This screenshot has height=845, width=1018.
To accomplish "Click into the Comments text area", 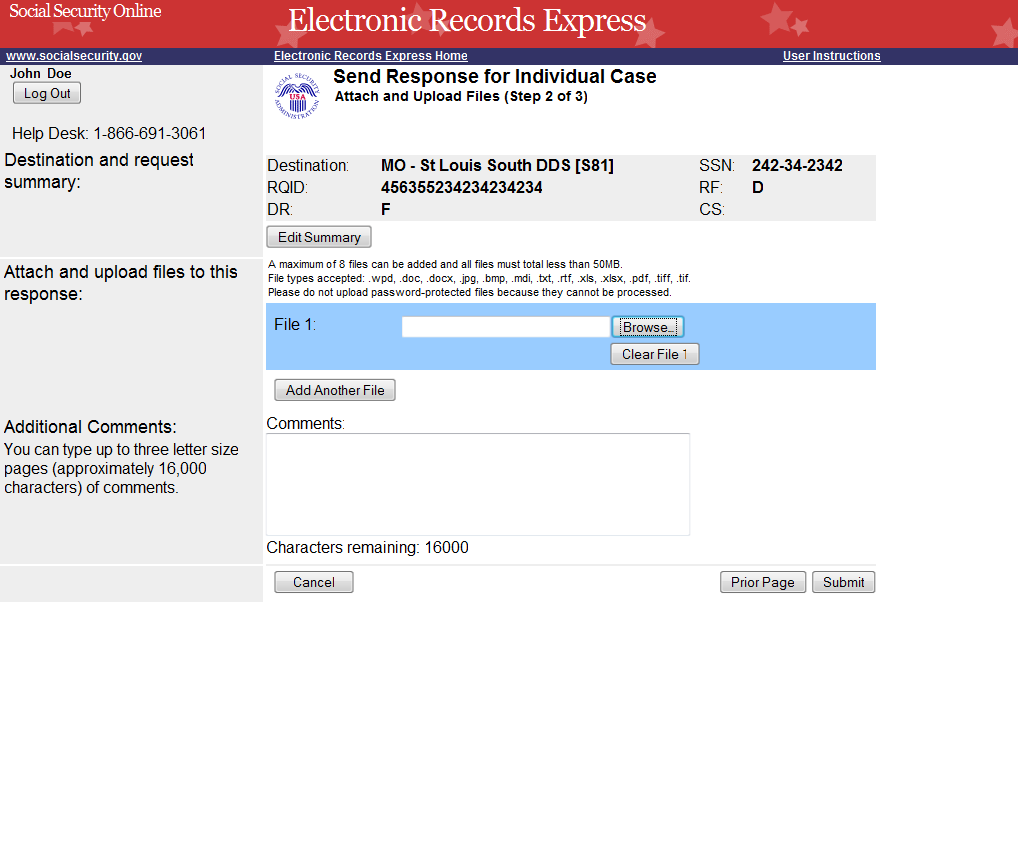I will click(x=478, y=485).
